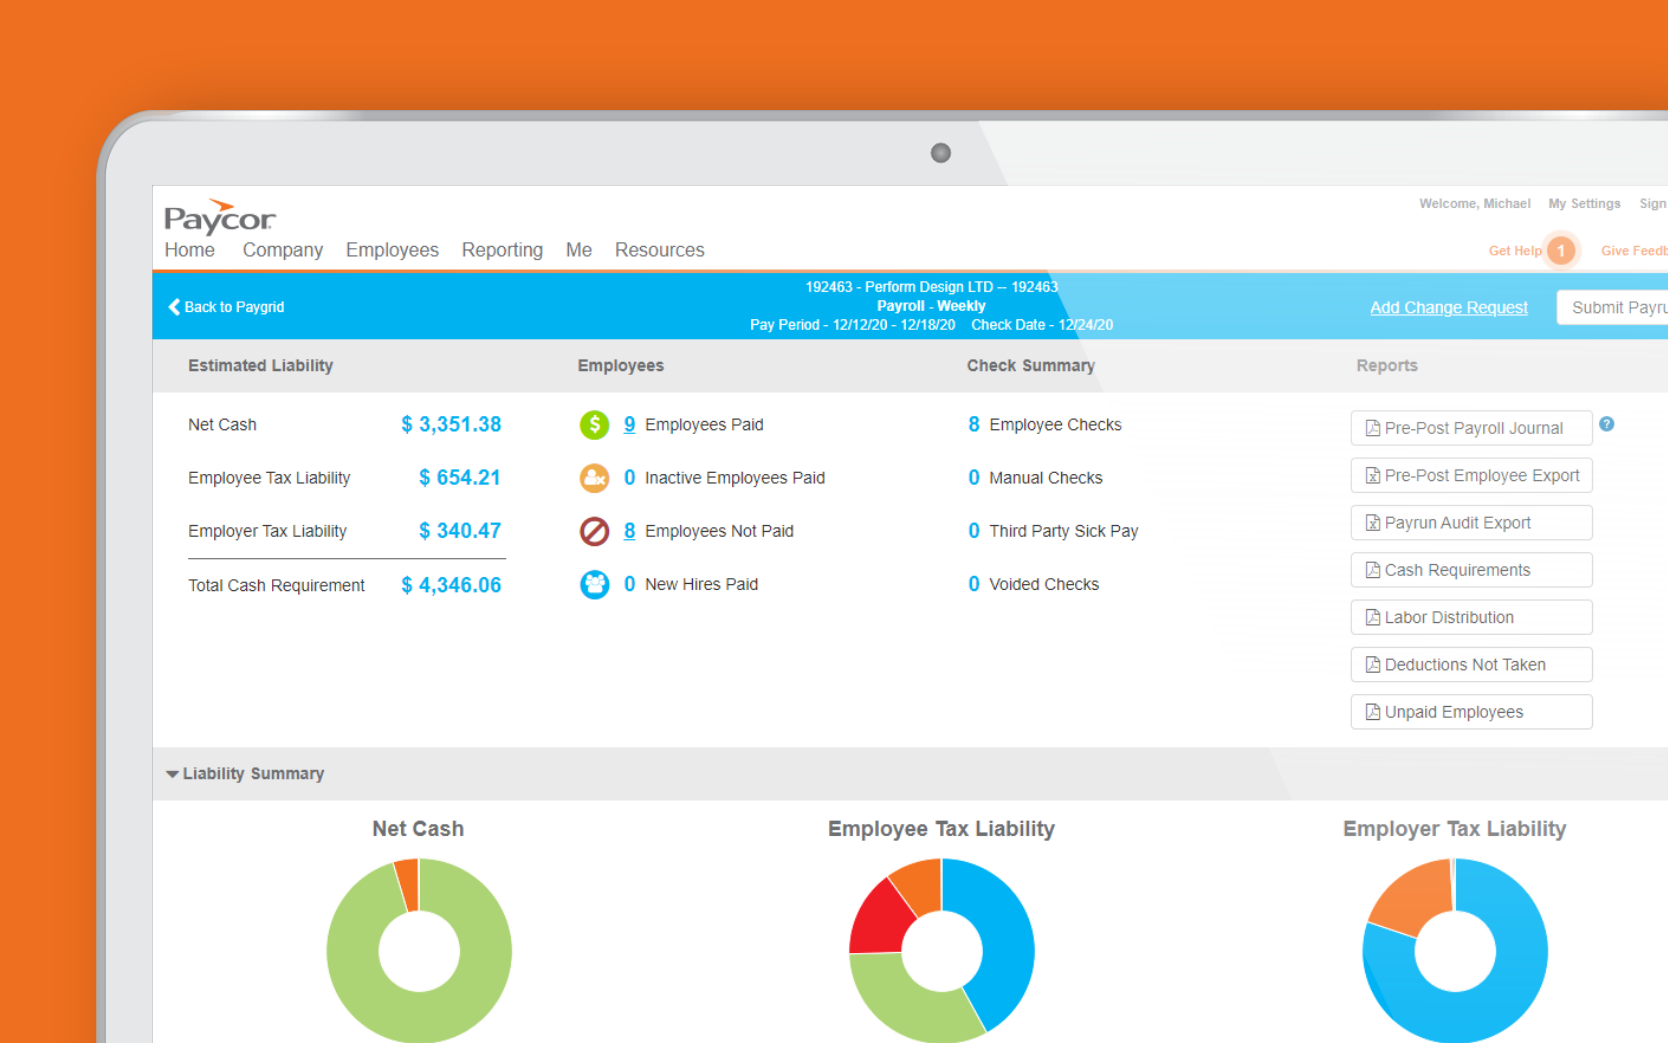Open the Employees menu
The height and width of the screenshot is (1043, 1668).
392,250
